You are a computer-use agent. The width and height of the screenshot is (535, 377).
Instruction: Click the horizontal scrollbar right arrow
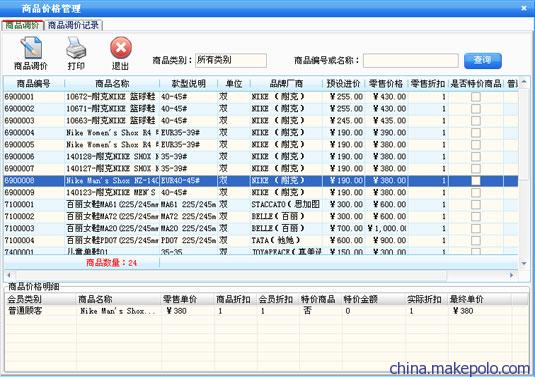point(511,275)
